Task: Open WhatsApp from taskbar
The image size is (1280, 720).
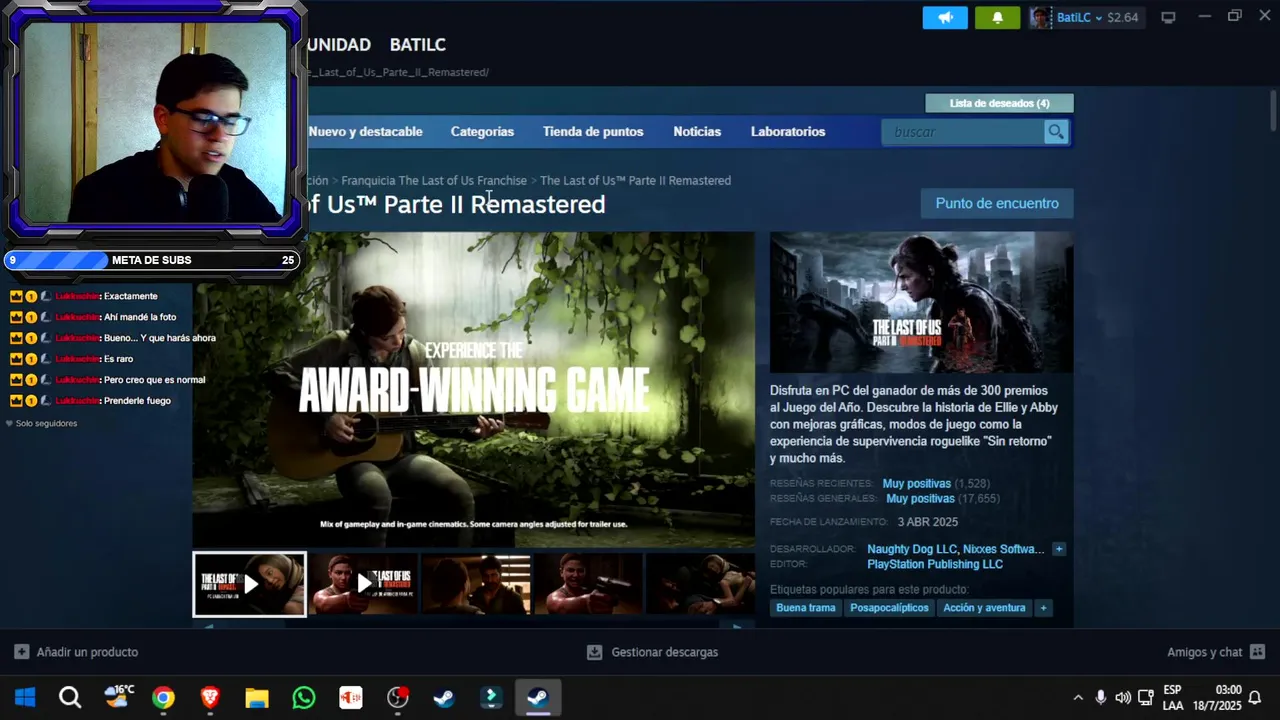Action: (x=304, y=697)
